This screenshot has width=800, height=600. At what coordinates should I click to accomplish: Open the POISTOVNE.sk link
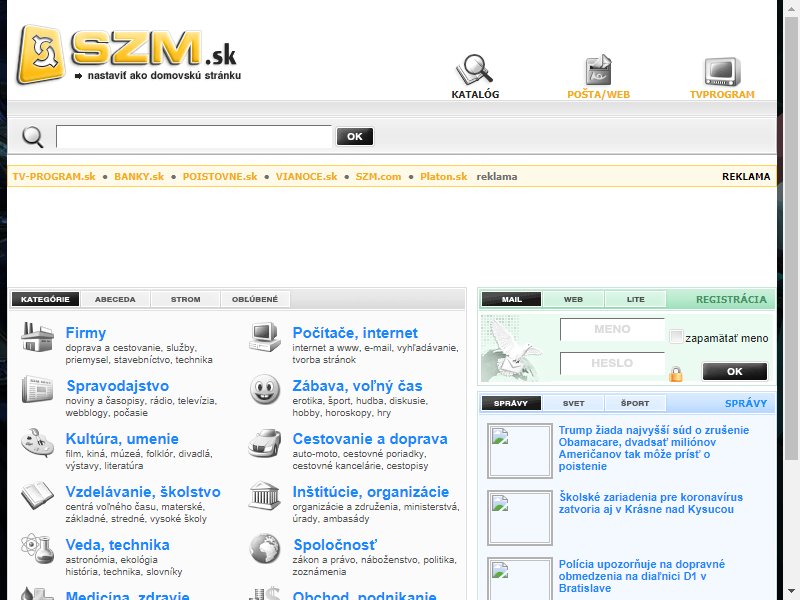220,177
